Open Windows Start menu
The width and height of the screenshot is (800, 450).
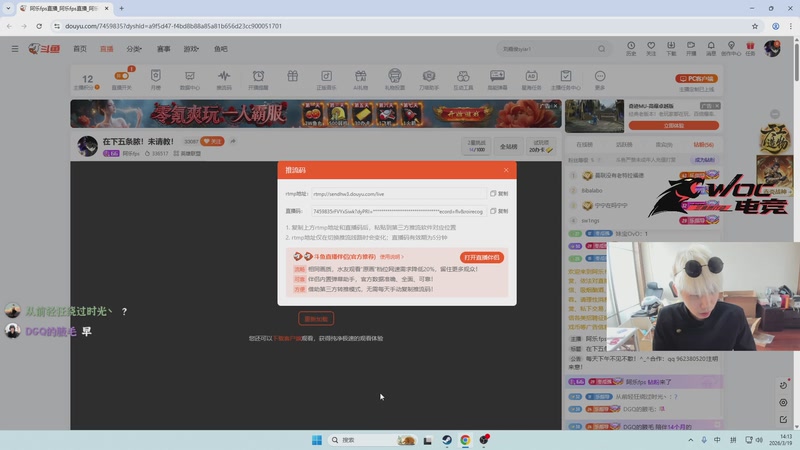316,440
